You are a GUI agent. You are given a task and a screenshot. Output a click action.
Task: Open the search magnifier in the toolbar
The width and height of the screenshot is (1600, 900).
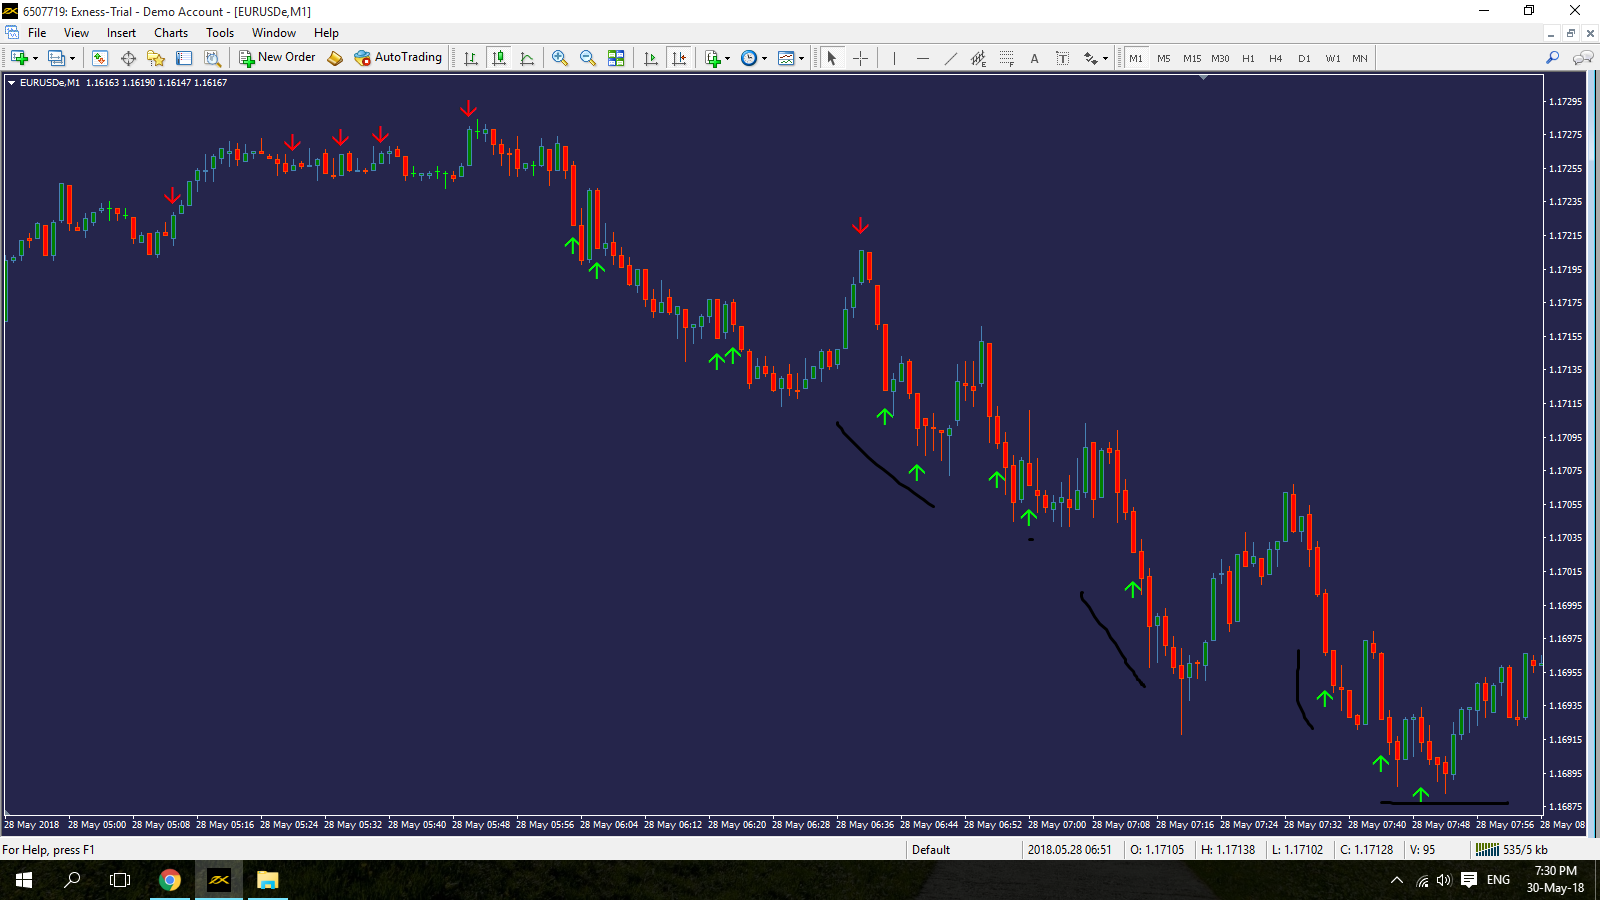(x=1552, y=58)
